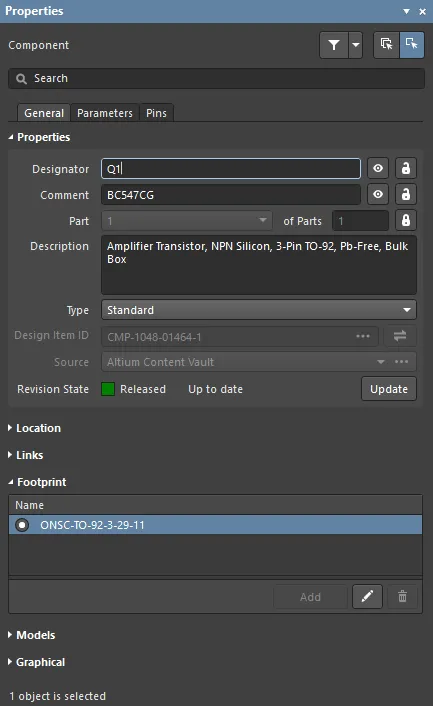This screenshot has width=433, height=706.
Task: Click the ellipsis button in Source field
Action: pos(401,362)
